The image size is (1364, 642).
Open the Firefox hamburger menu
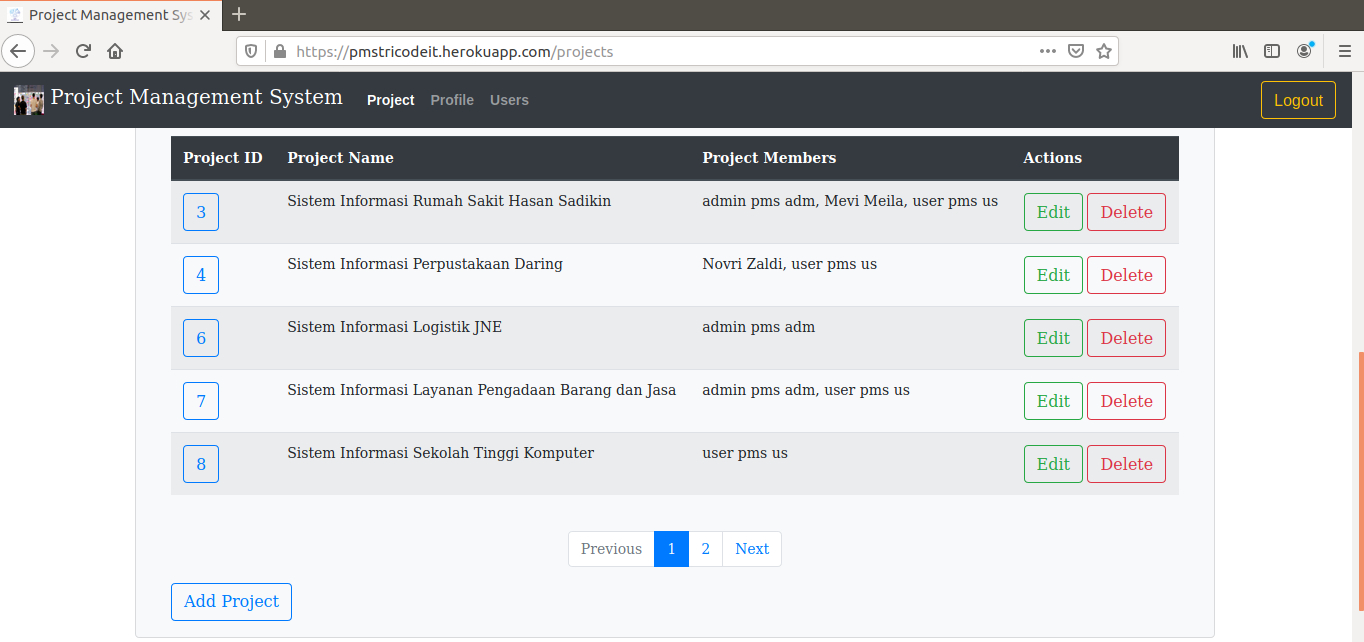pyautogui.click(x=1344, y=51)
